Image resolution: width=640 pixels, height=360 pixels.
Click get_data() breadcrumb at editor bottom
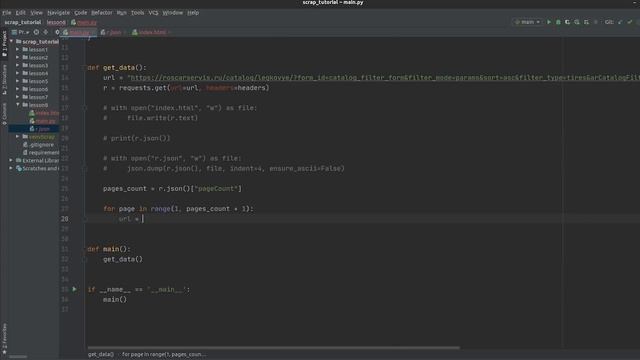(x=100, y=354)
